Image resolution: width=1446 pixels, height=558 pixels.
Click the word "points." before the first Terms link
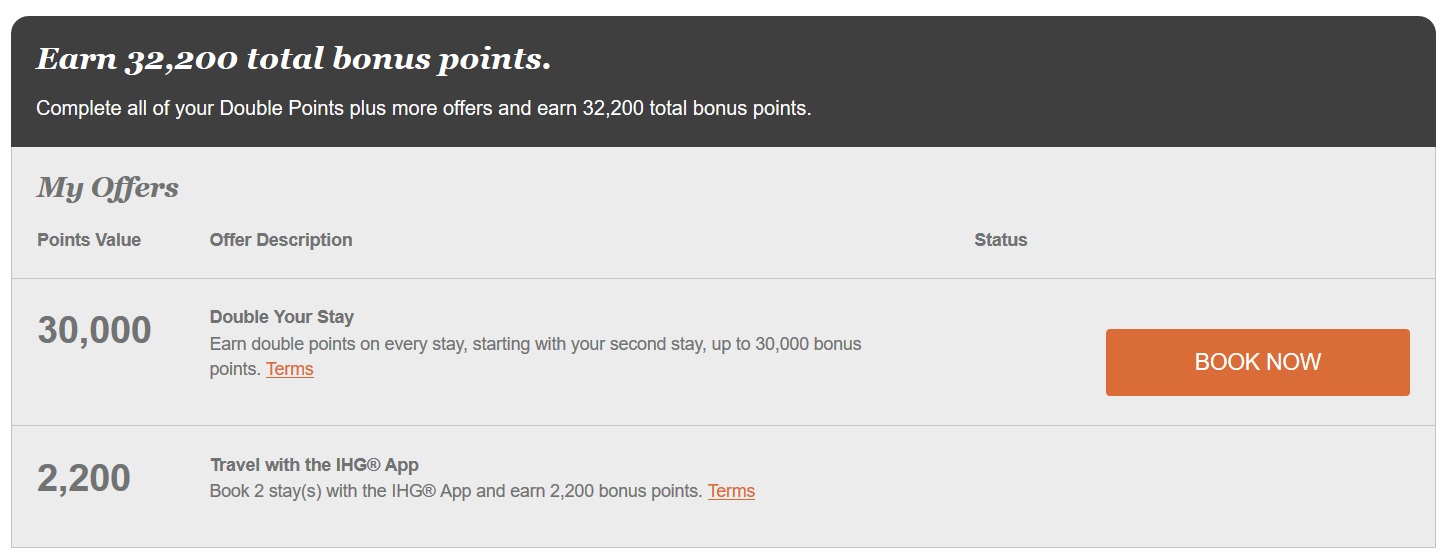coord(236,369)
